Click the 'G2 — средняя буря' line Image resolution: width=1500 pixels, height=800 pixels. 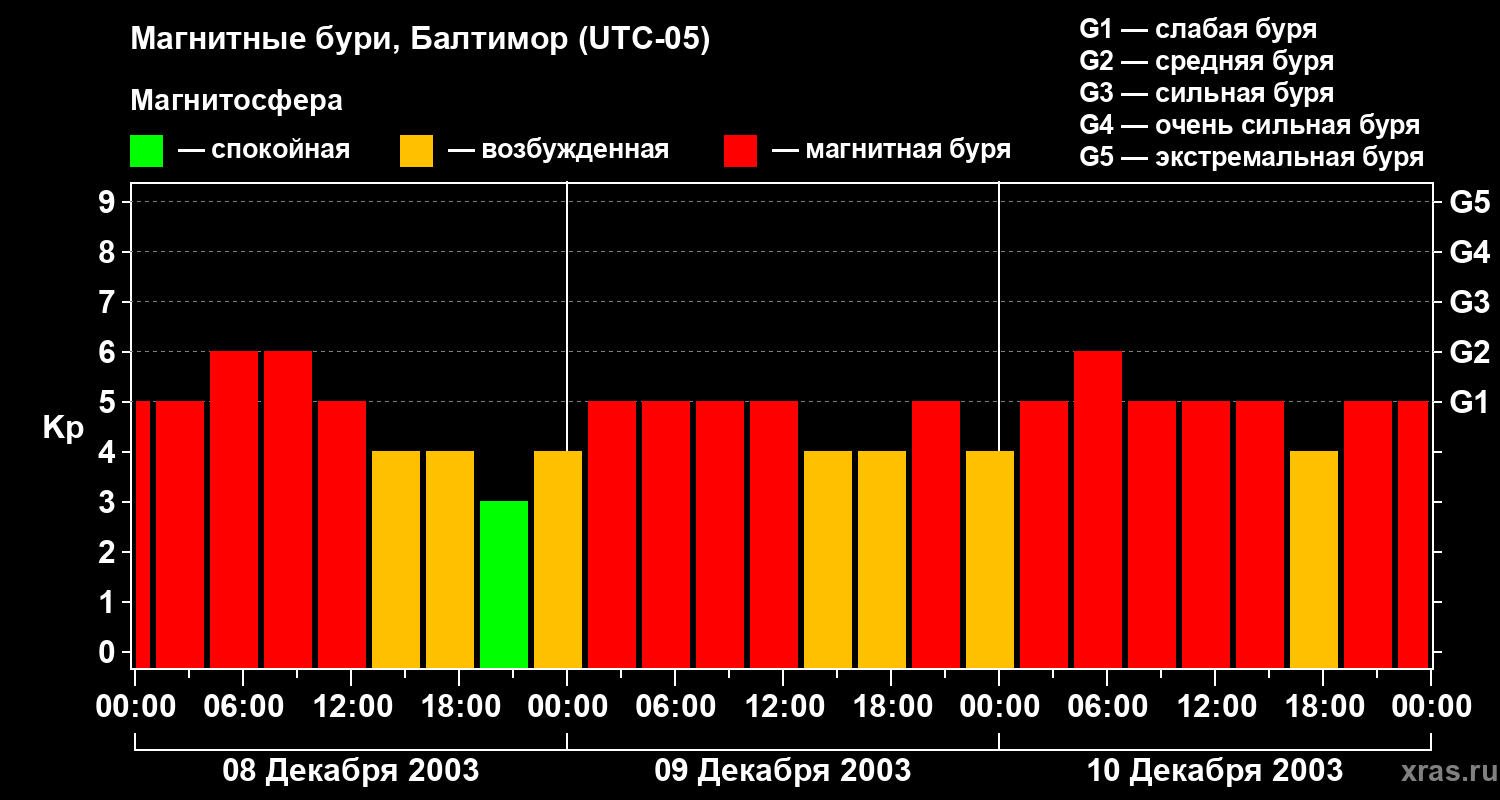point(1206,61)
